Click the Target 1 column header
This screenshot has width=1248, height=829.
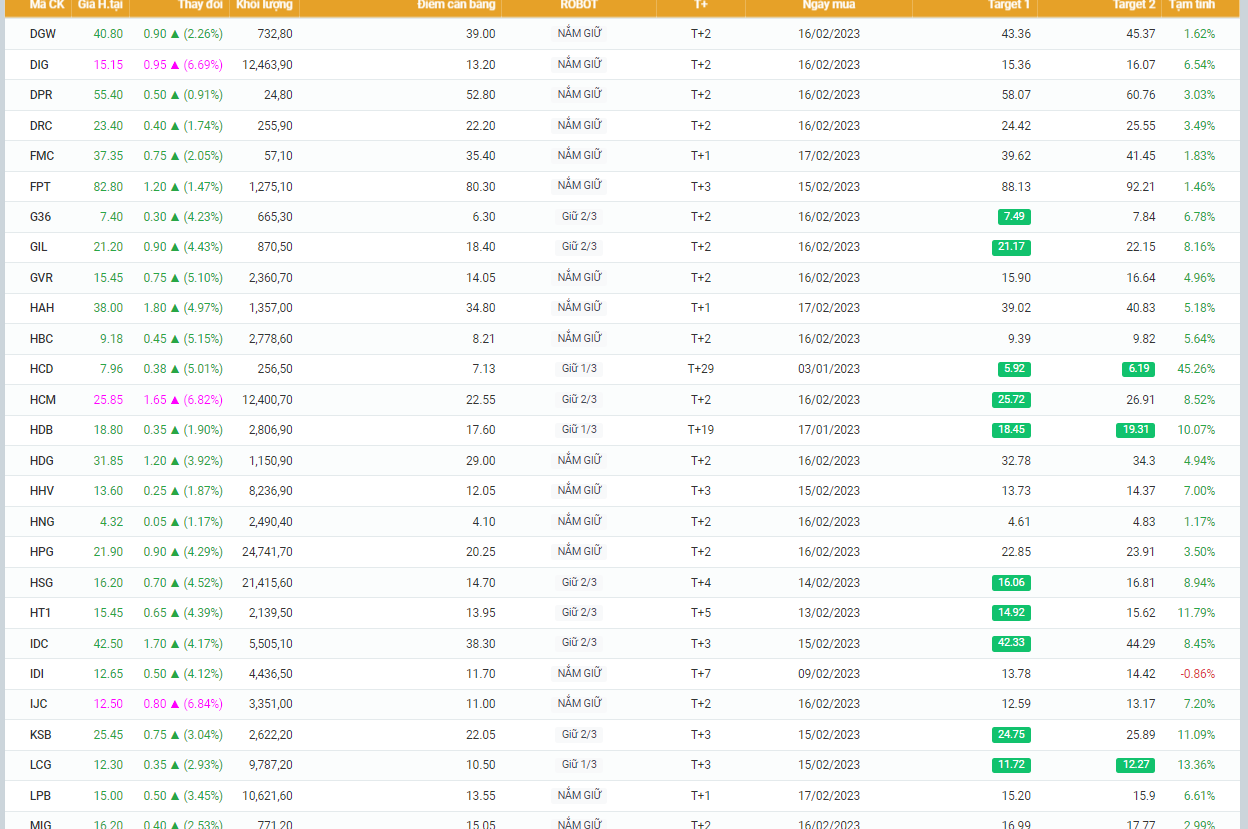(1009, 5)
